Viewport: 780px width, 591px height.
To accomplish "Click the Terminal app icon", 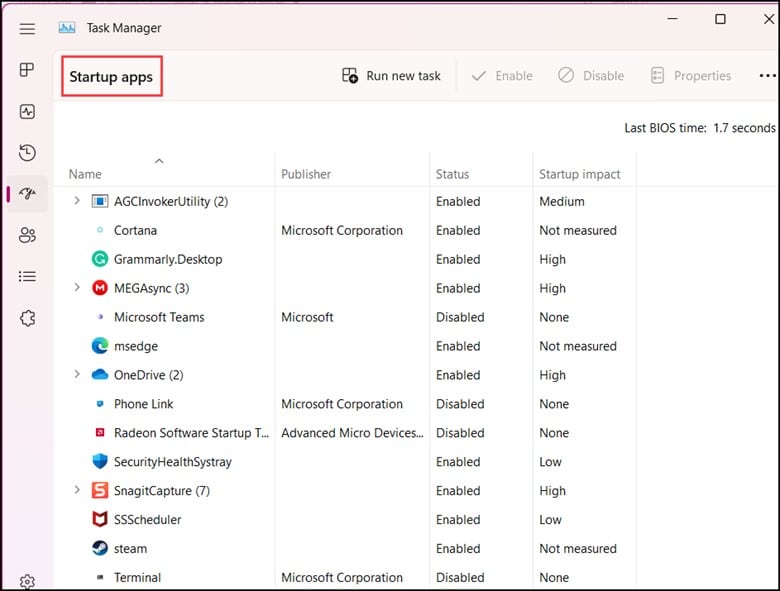I will [x=100, y=577].
